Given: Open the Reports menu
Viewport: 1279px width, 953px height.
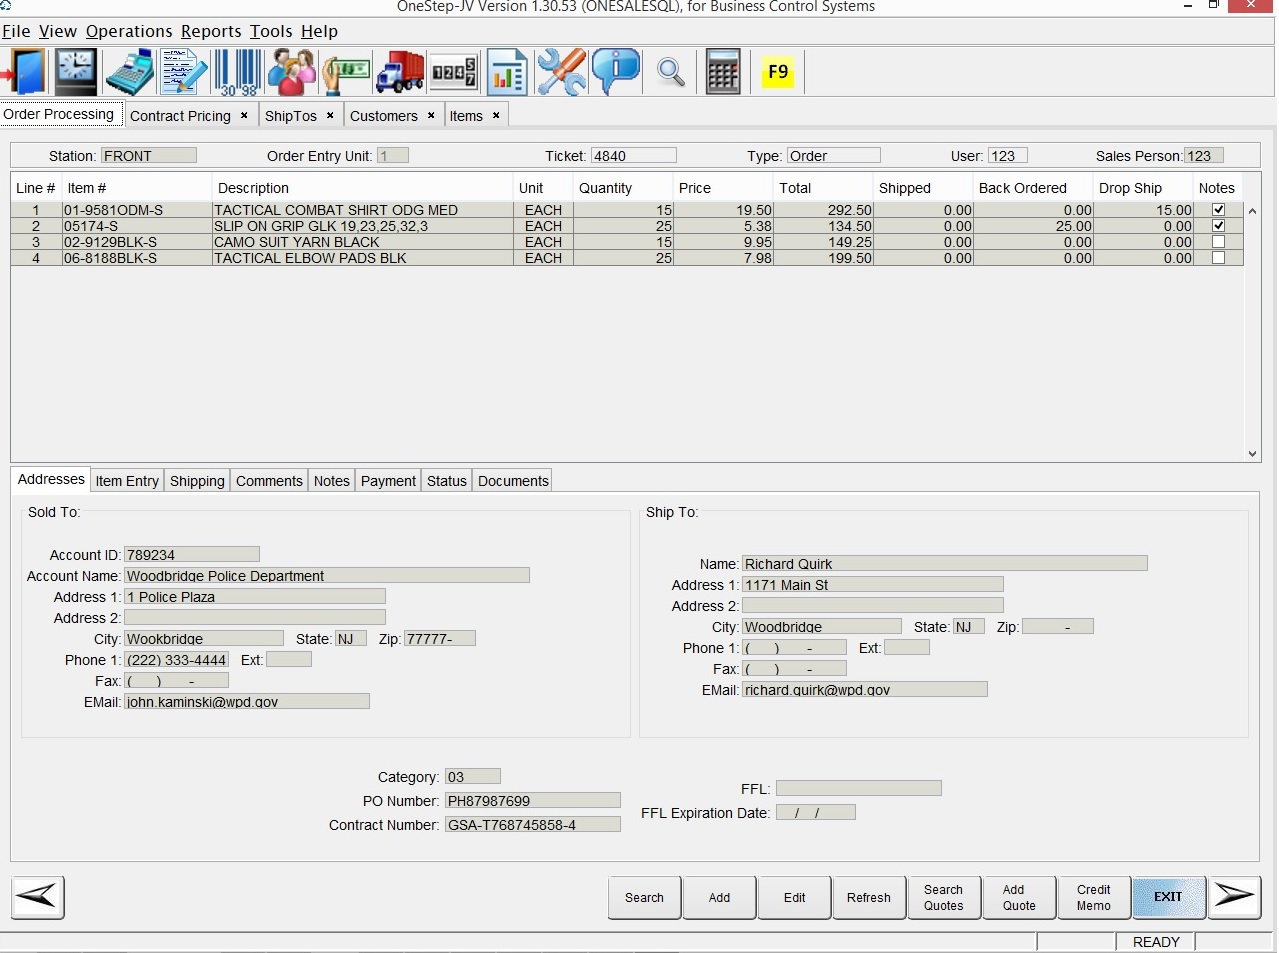Looking at the screenshot, I should point(211,31).
